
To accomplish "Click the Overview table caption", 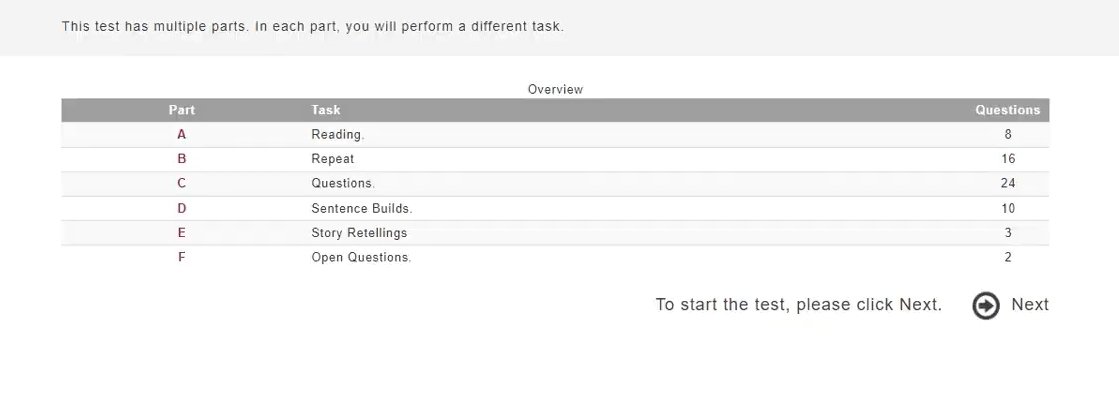I will [555, 89].
